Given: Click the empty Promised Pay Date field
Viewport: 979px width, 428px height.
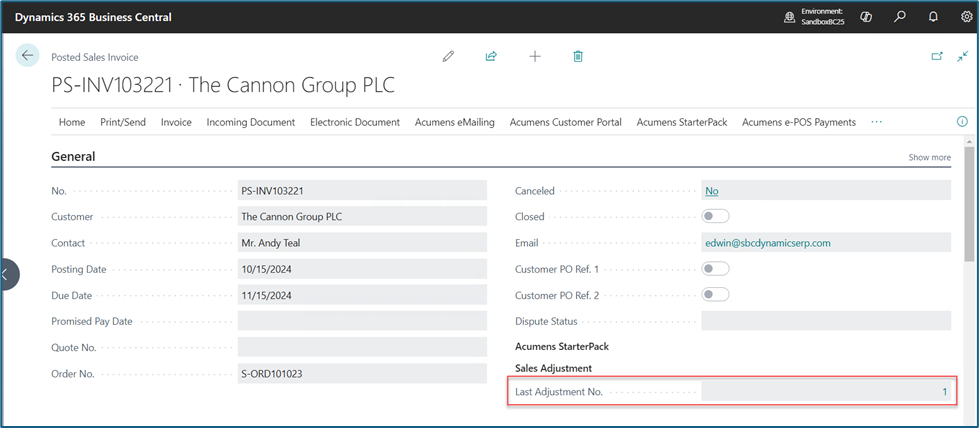Looking at the screenshot, I should coord(362,321).
